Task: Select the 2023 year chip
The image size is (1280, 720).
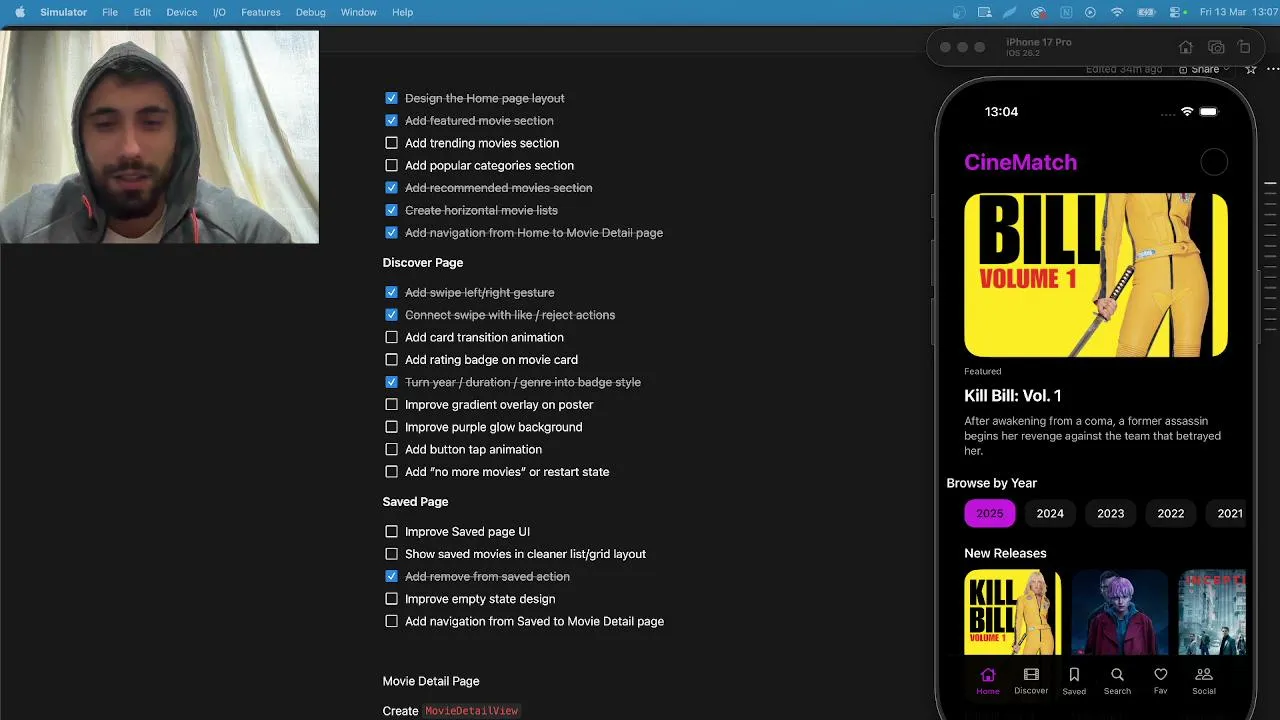Action: 1110,513
